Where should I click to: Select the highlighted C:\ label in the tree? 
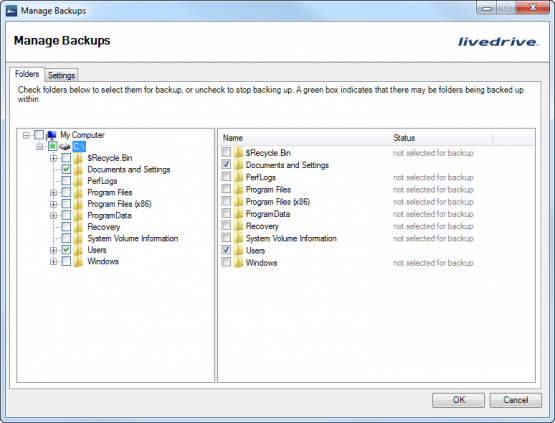(x=79, y=146)
